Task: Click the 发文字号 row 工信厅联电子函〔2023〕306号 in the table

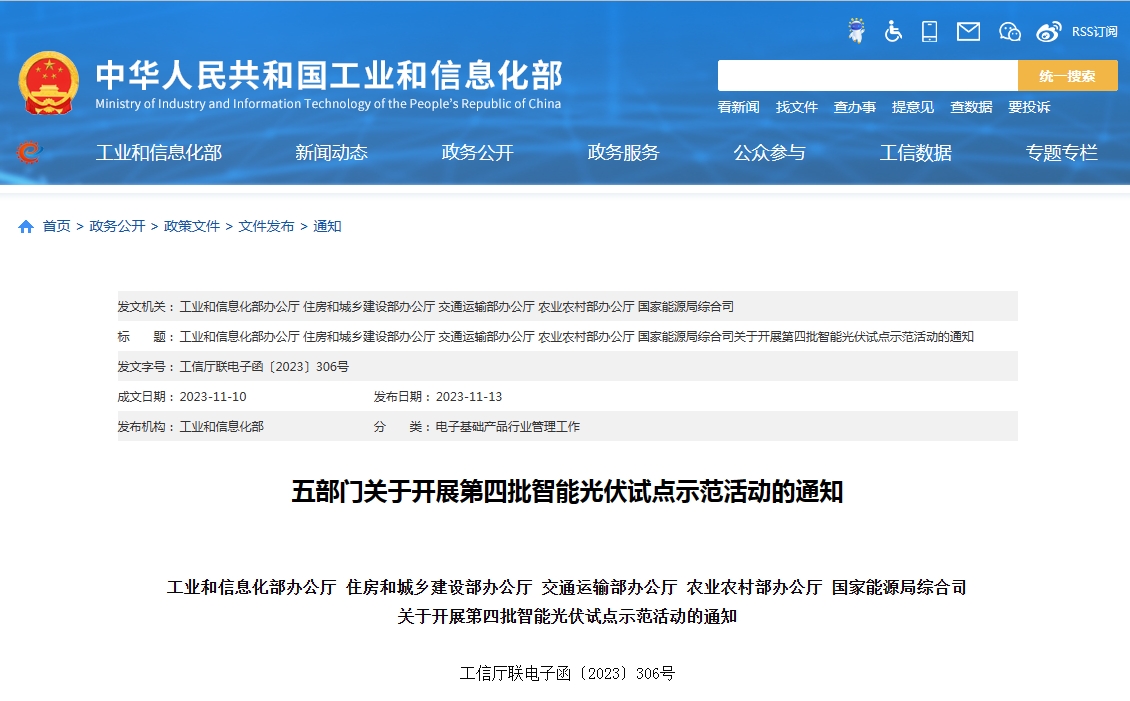Action: [x=568, y=367]
